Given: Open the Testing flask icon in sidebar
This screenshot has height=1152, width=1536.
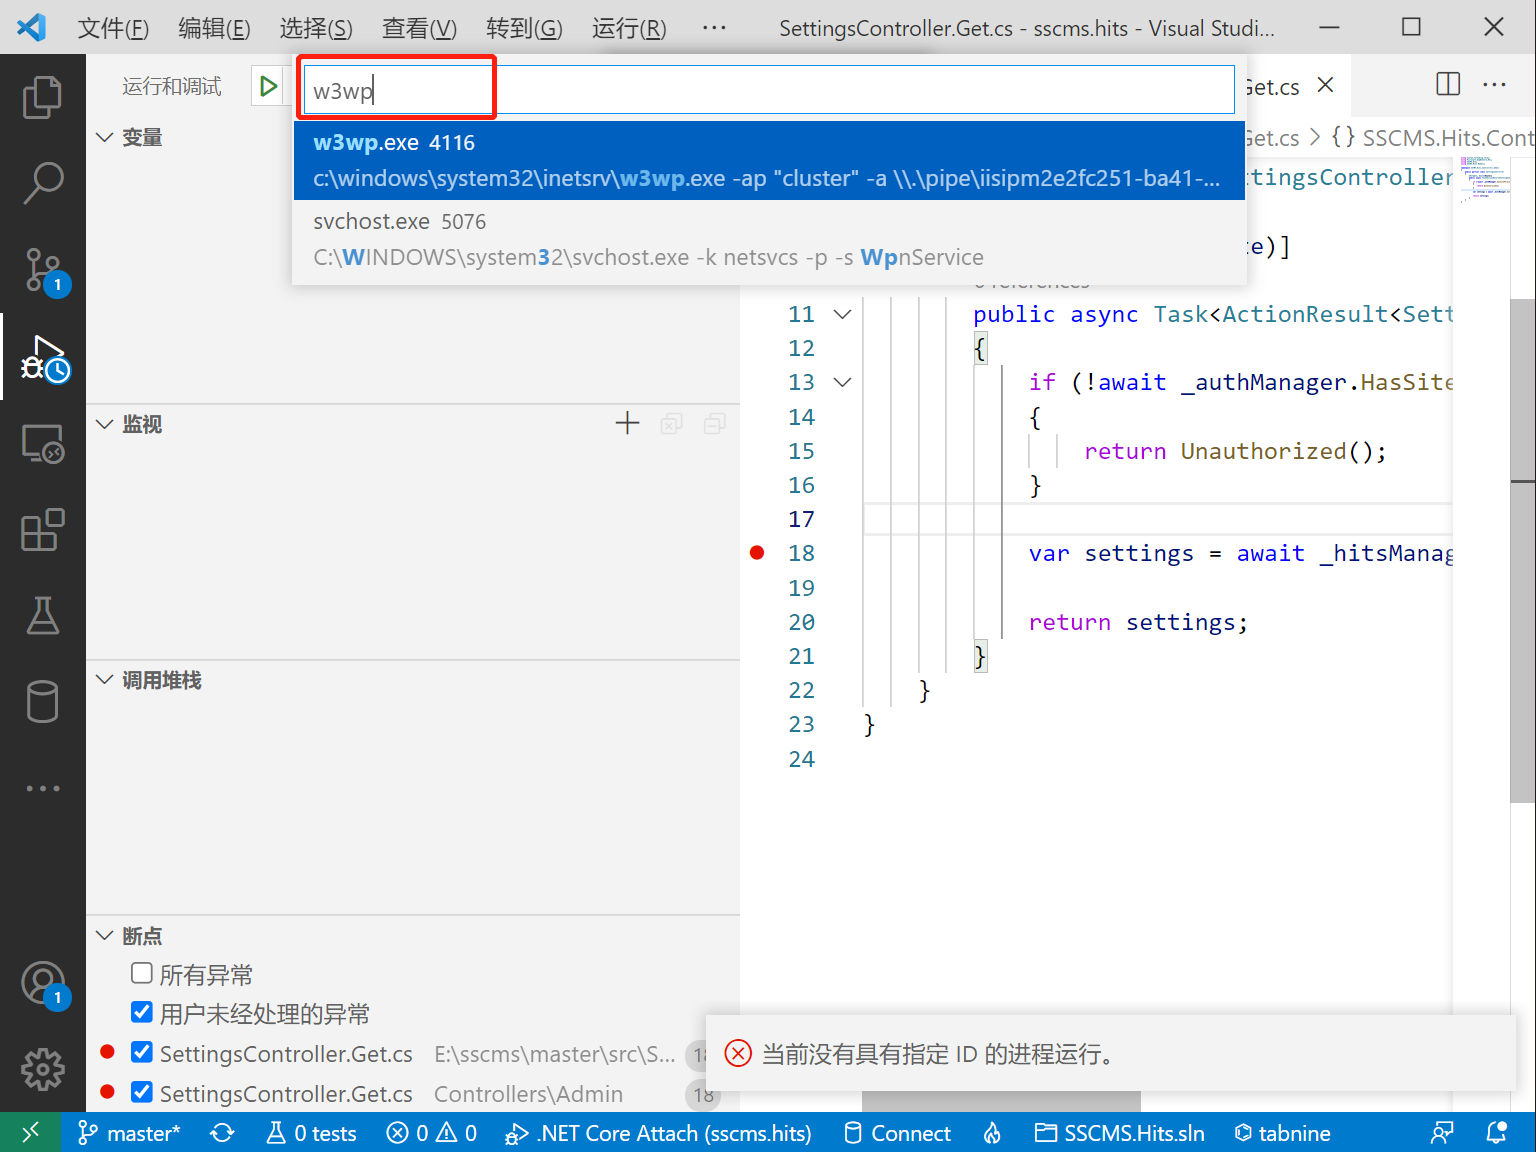Looking at the screenshot, I should click(42, 616).
